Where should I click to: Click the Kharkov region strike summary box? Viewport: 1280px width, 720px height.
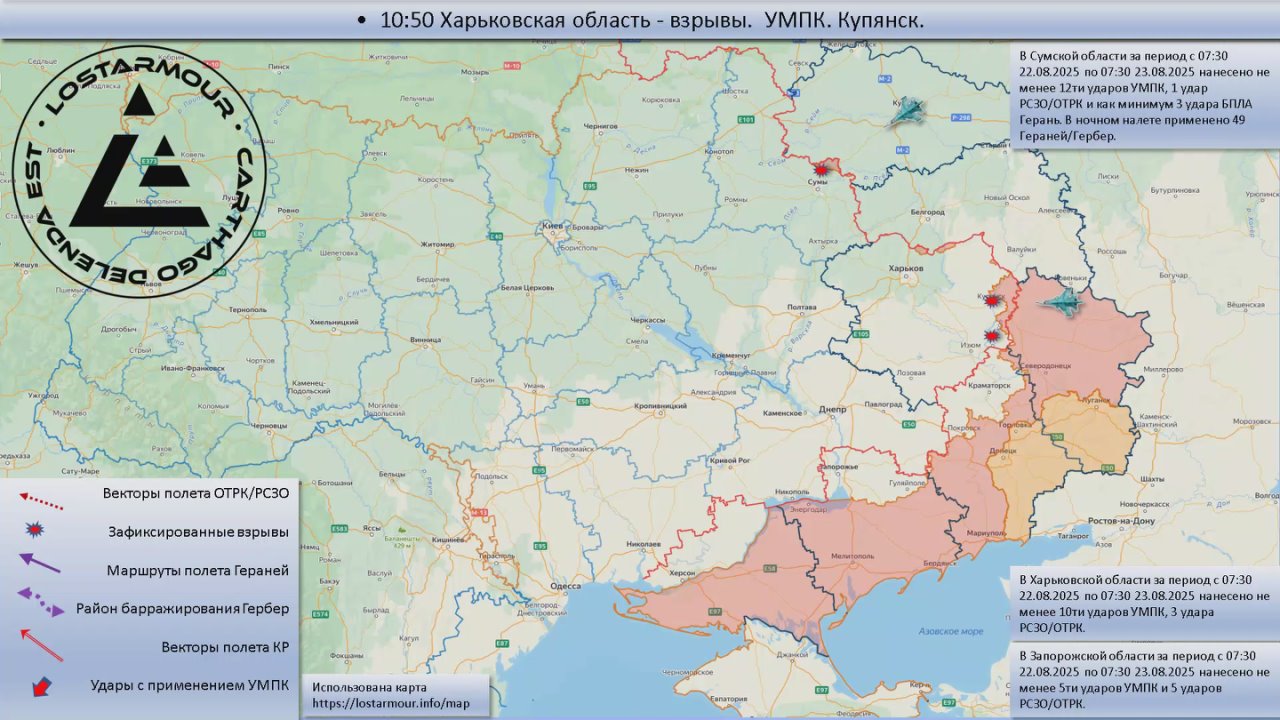click(1144, 603)
